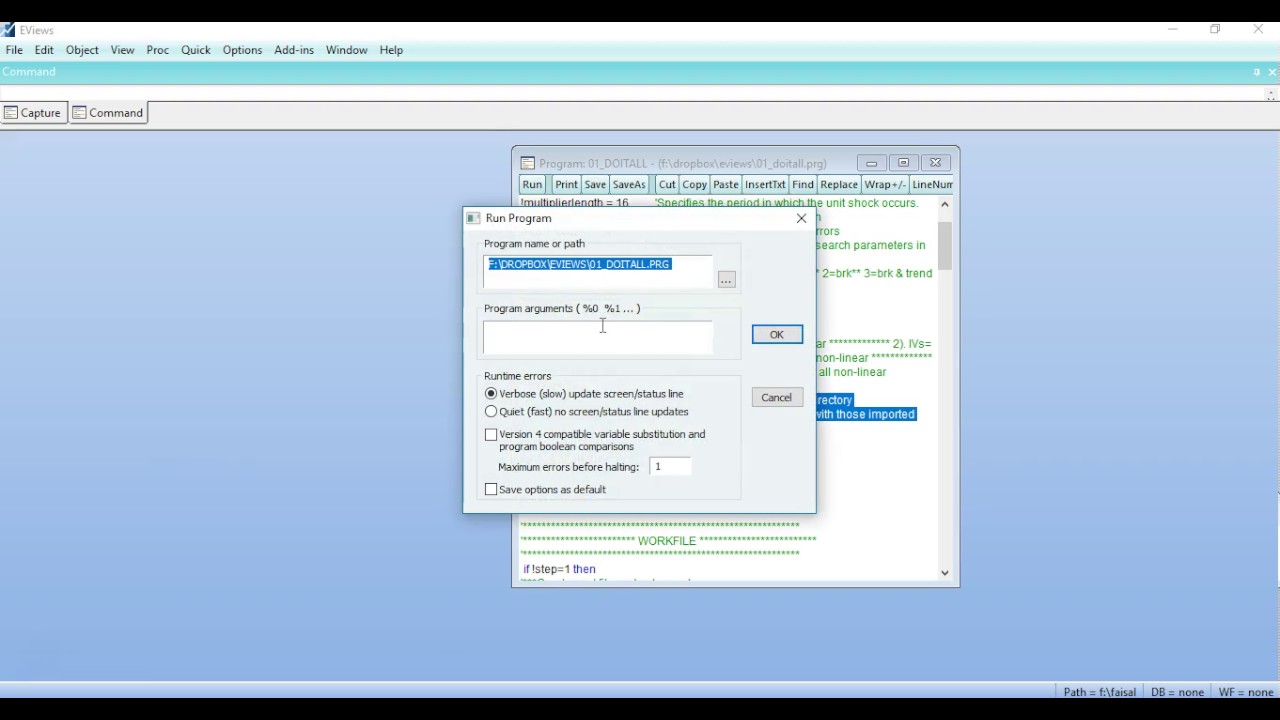1280x720 pixels.
Task: Click the maximum errors before halting field
Action: click(x=671, y=467)
